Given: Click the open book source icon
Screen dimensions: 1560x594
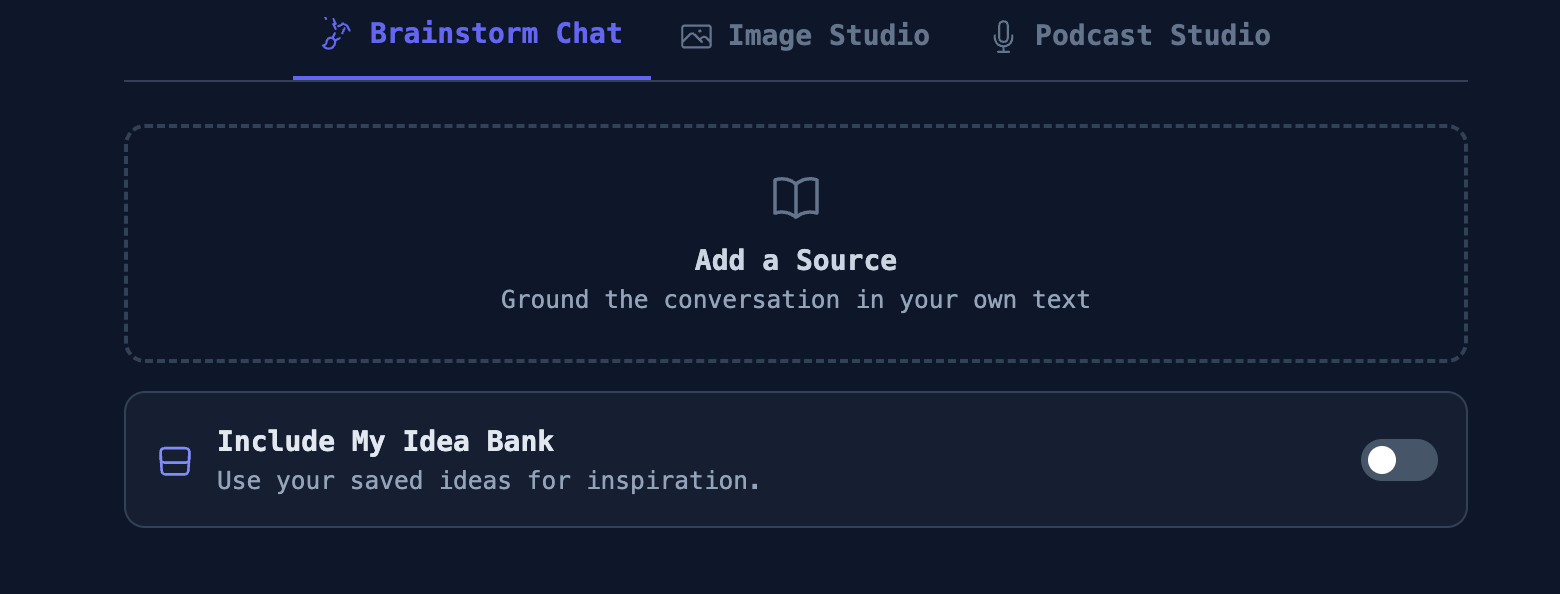Looking at the screenshot, I should pyautogui.click(x=796, y=197).
